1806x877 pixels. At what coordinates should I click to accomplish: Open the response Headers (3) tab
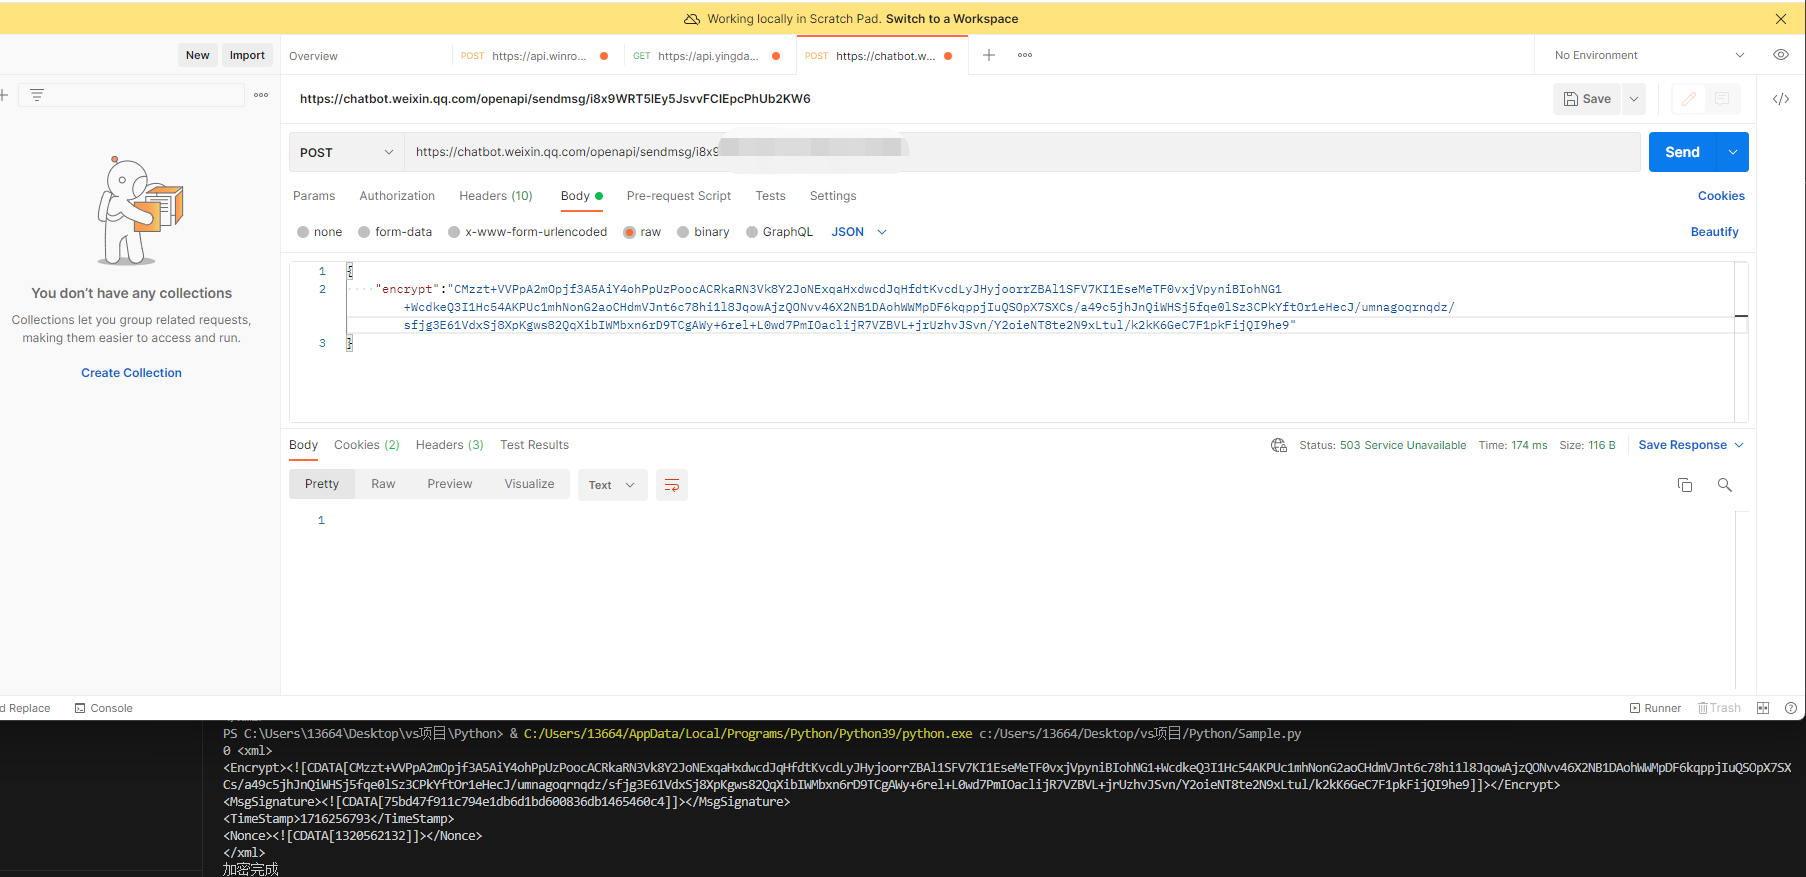pos(450,445)
